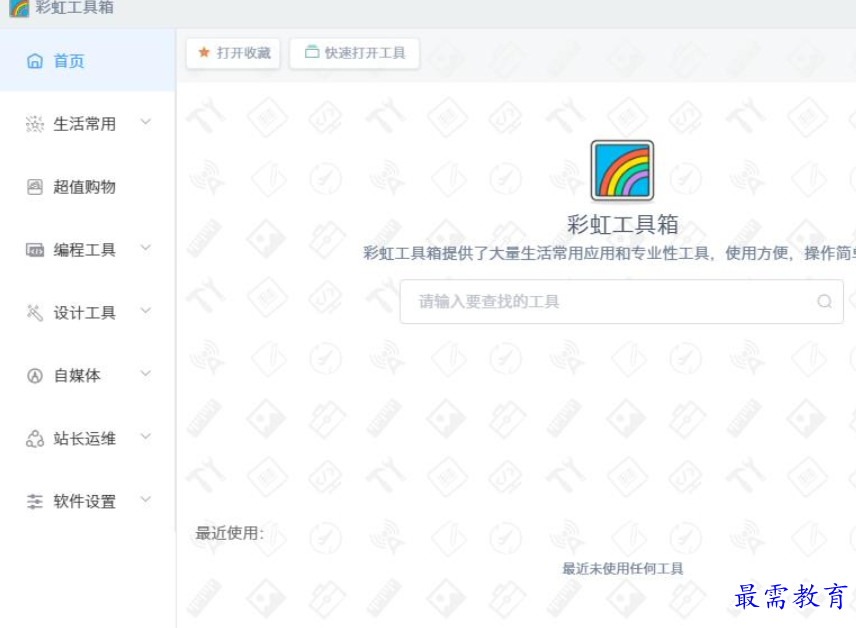
Task: Click the 自媒体 circle icon
Action: [34, 376]
